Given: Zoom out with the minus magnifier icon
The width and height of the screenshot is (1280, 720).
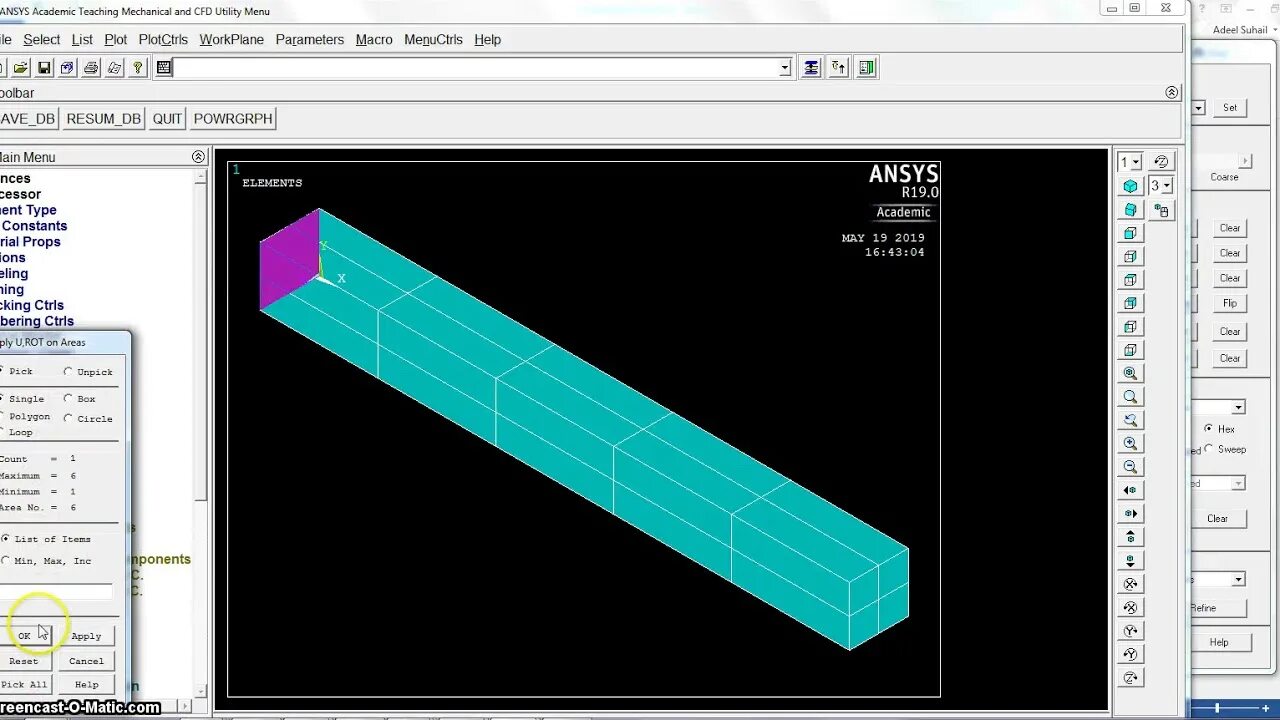Looking at the screenshot, I should pyautogui.click(x=1130, y=467).
